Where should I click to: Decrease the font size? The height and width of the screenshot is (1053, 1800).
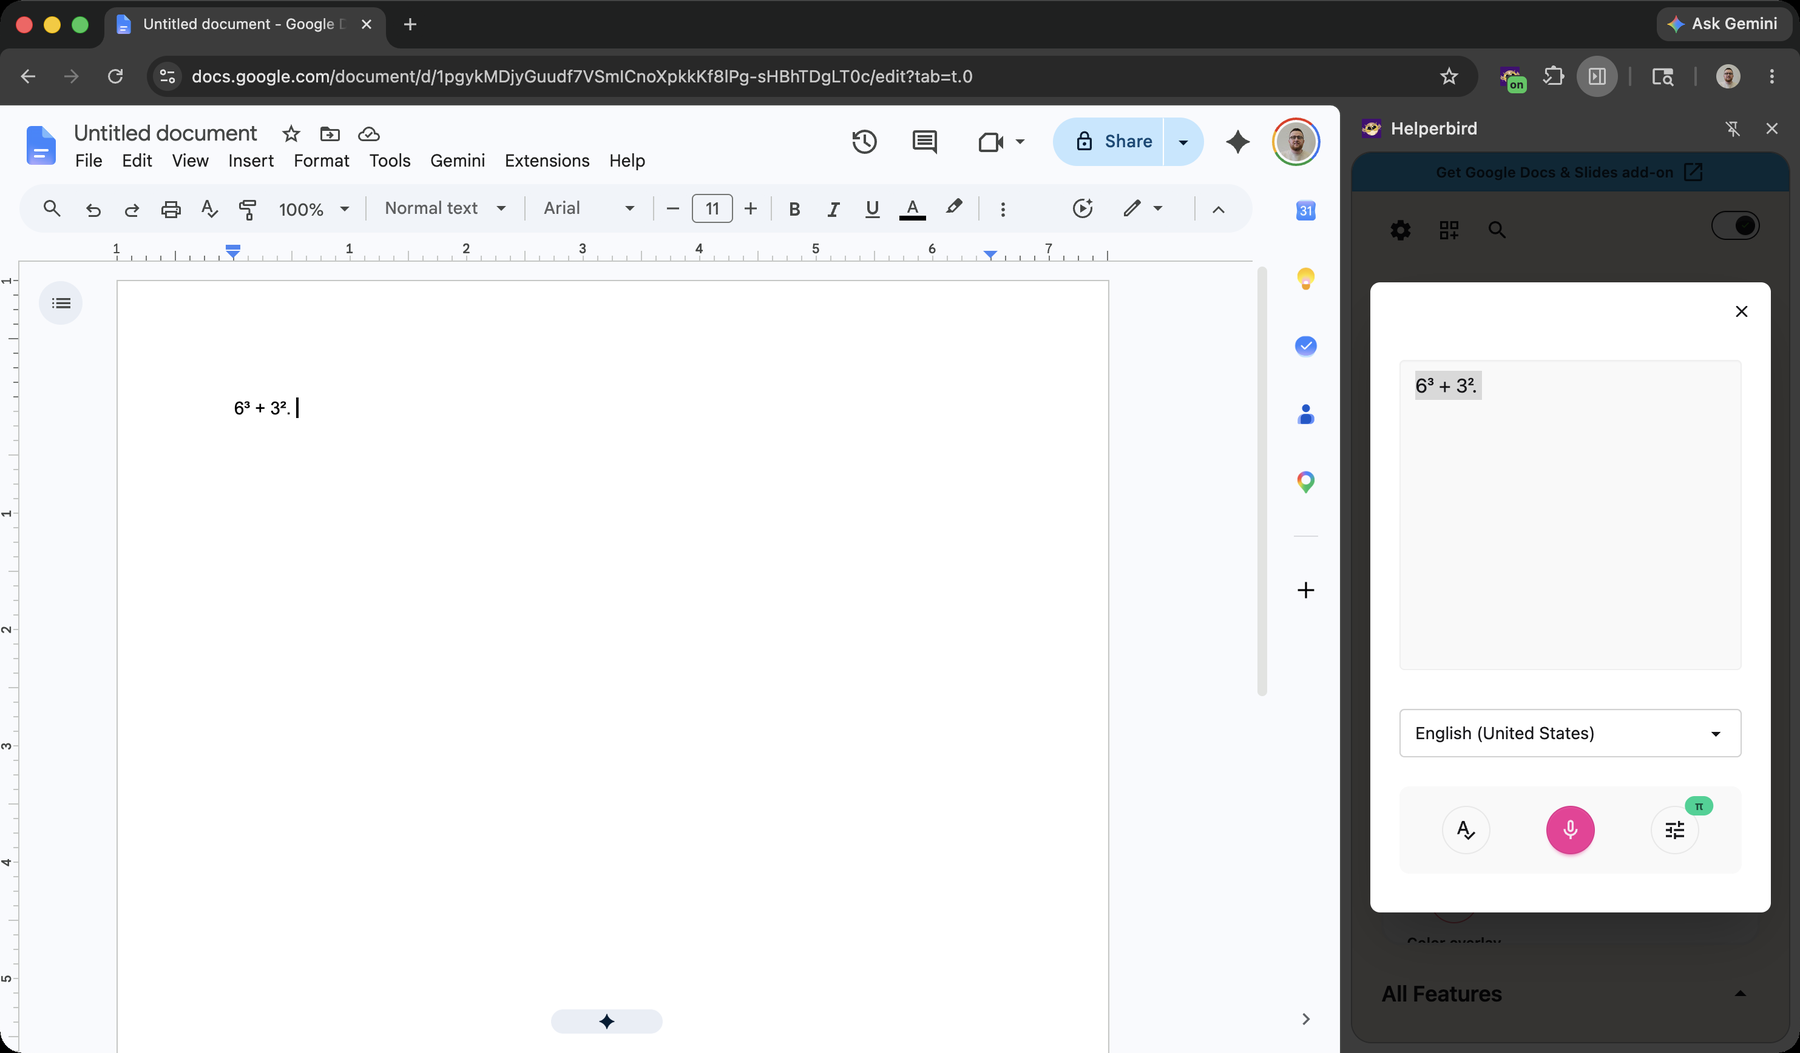click(673, 208)
